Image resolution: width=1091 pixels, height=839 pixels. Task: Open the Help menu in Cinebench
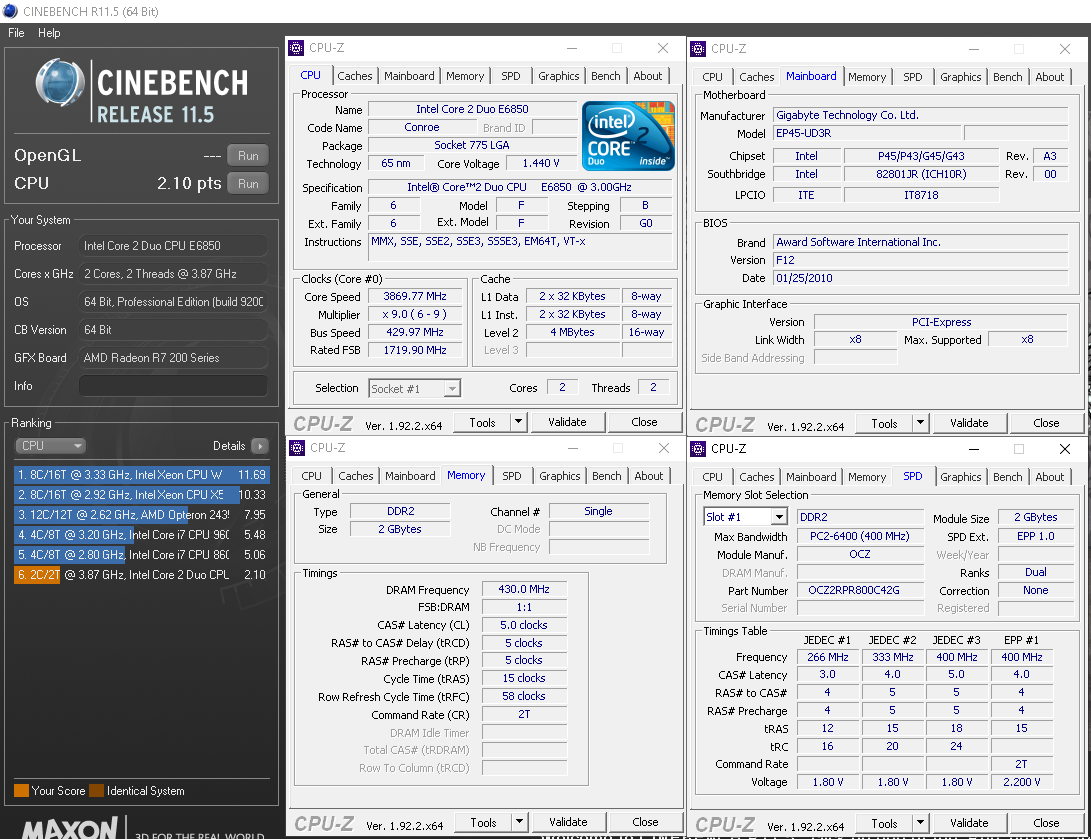[49, 33]
